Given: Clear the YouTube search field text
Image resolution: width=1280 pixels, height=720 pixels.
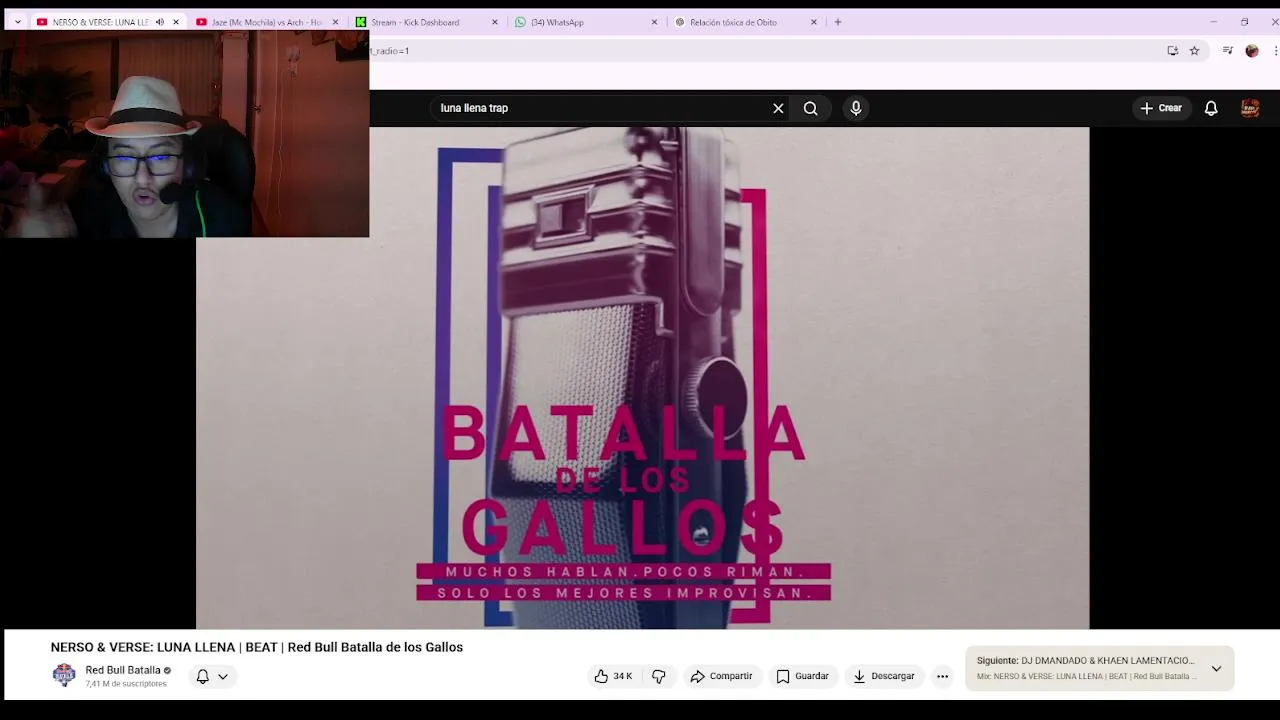Looking at the screenshot, I should tap(778, 108).
